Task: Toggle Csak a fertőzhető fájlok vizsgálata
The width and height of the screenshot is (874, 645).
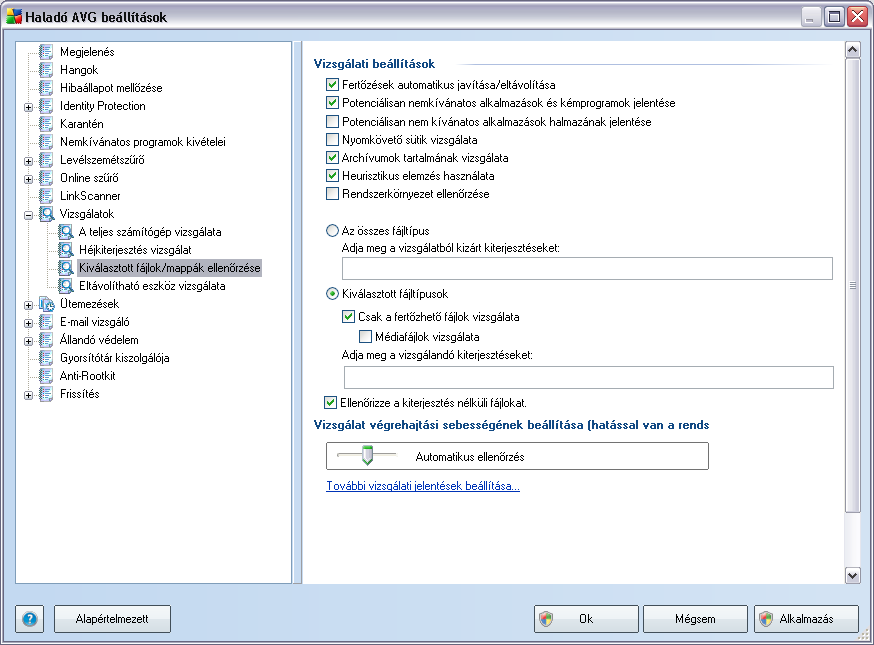Action: pyautogui.click(x=348, y=317)
